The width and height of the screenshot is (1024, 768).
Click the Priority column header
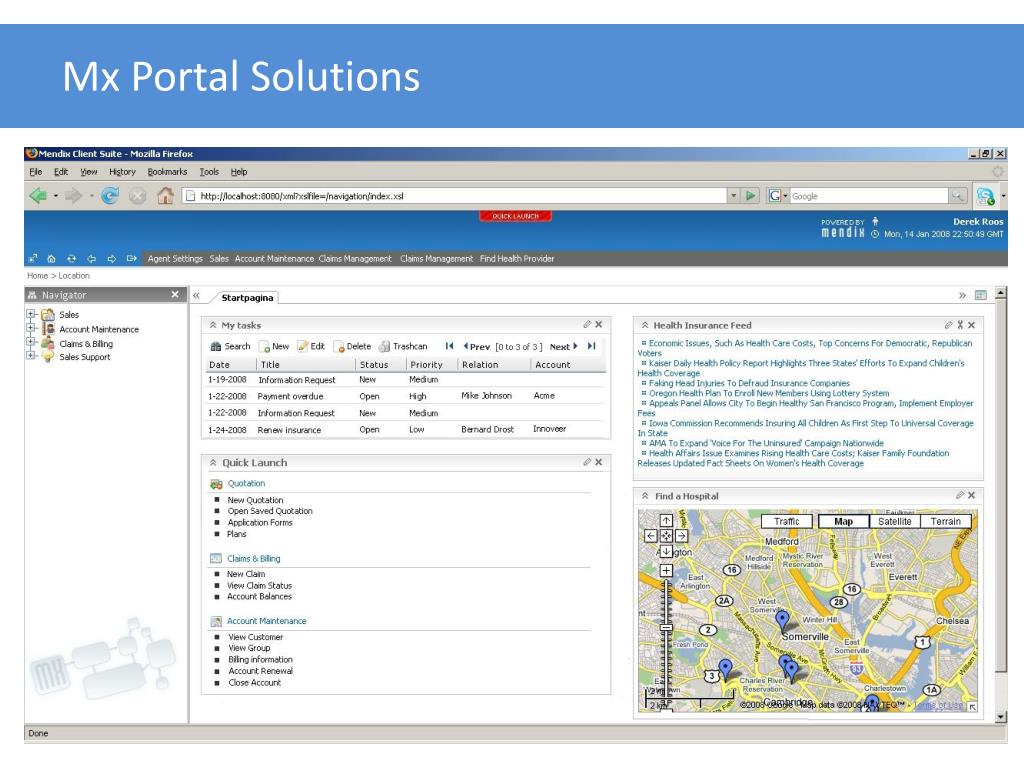click(426, 364)
